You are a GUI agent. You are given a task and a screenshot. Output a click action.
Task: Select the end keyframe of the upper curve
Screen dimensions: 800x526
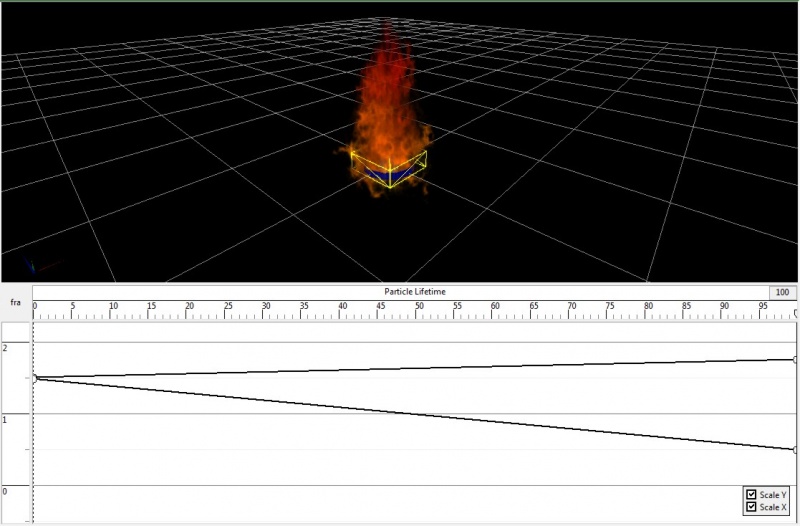click(x=795, y=359)
